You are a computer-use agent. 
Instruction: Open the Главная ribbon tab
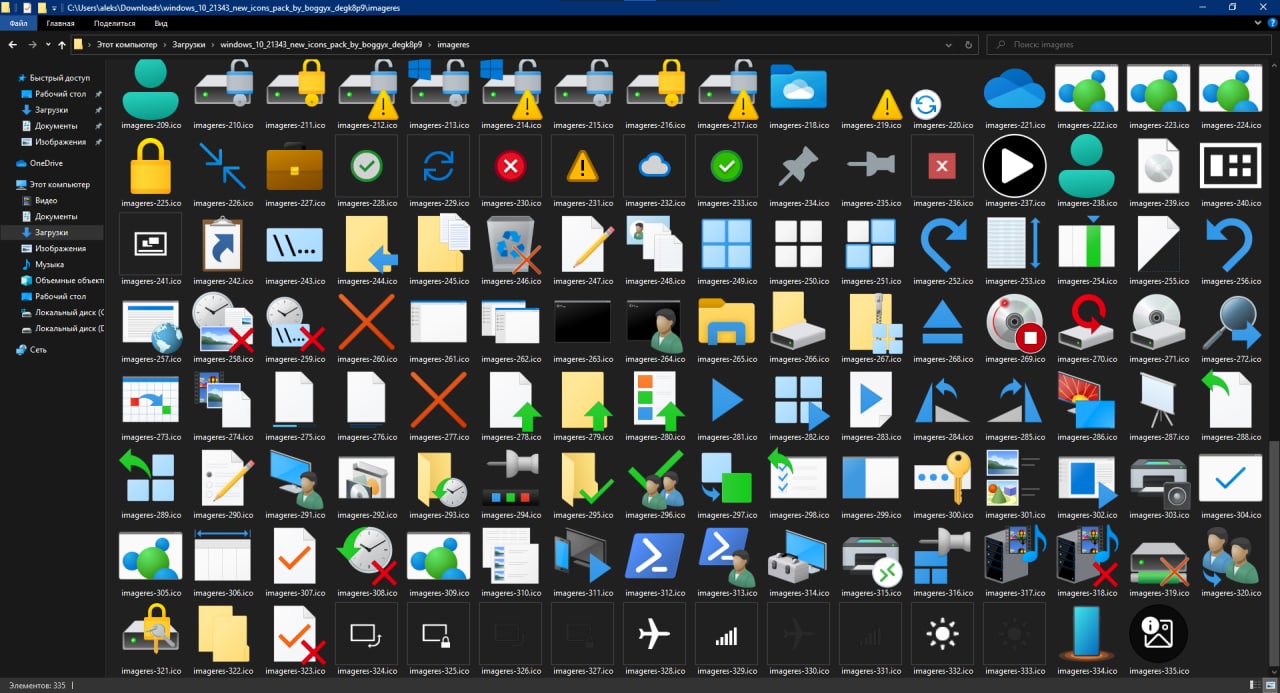(x=60, y=23)
